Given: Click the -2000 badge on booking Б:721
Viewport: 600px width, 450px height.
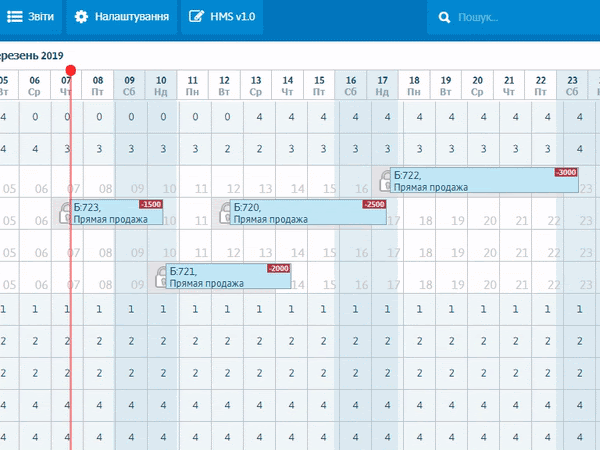Looking at the screenshot, I should [278, 269].
